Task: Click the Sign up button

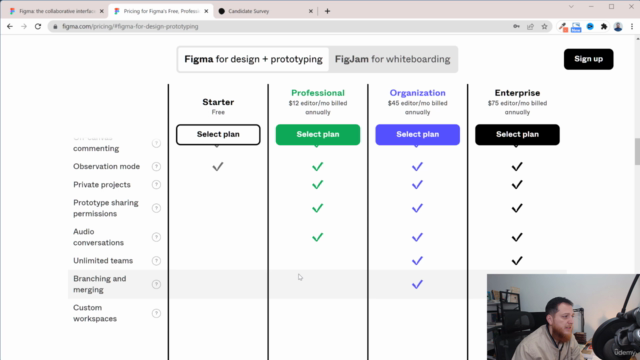Action: 589,59
